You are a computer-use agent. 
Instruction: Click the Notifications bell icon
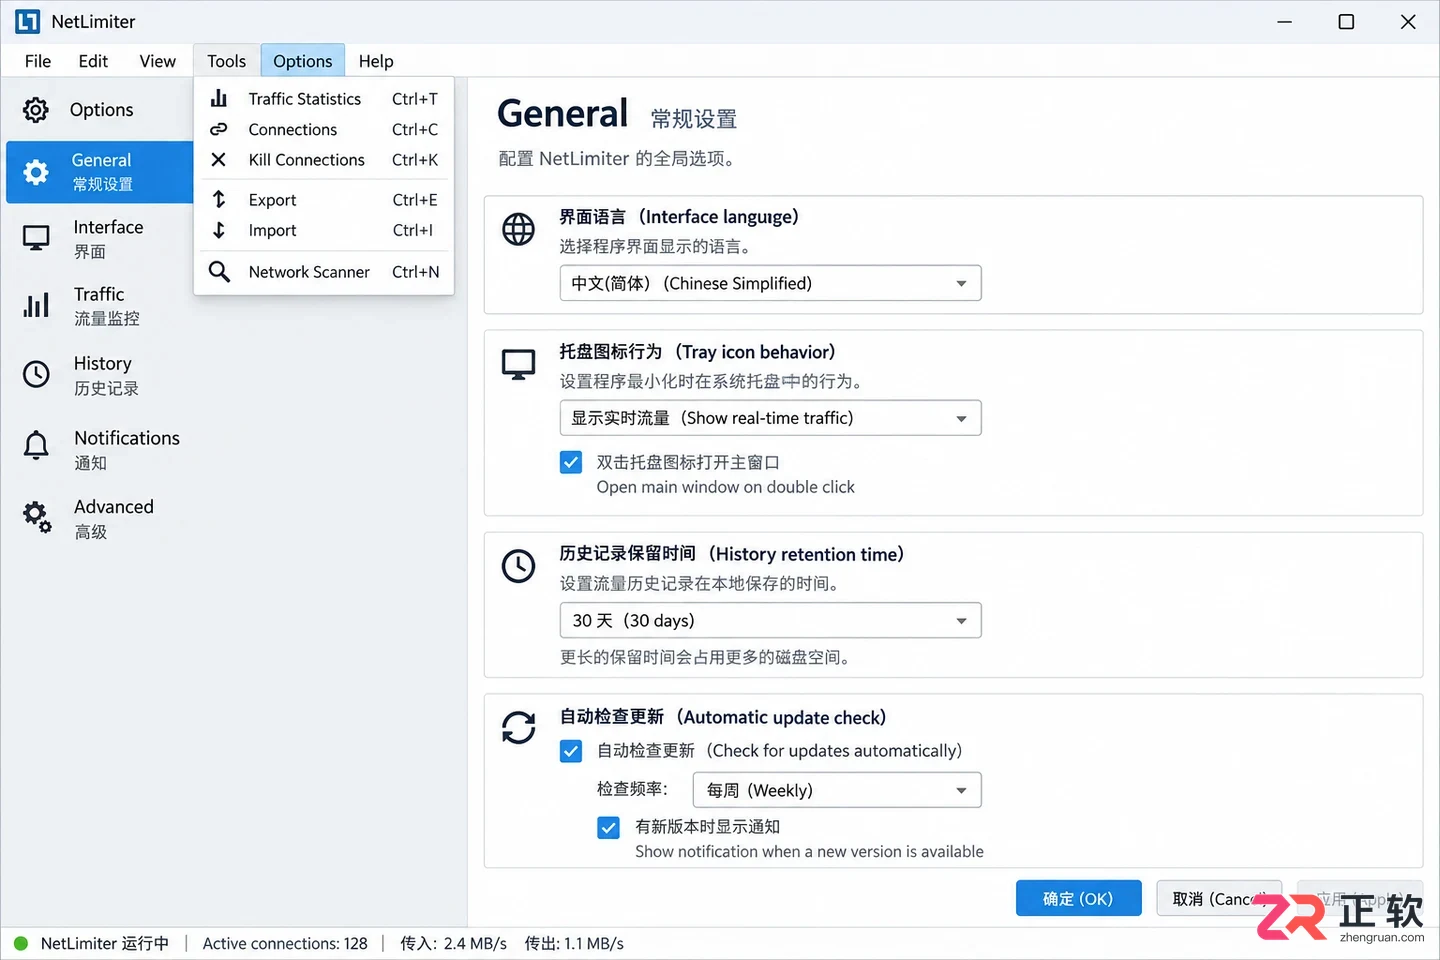pos(36,445)
